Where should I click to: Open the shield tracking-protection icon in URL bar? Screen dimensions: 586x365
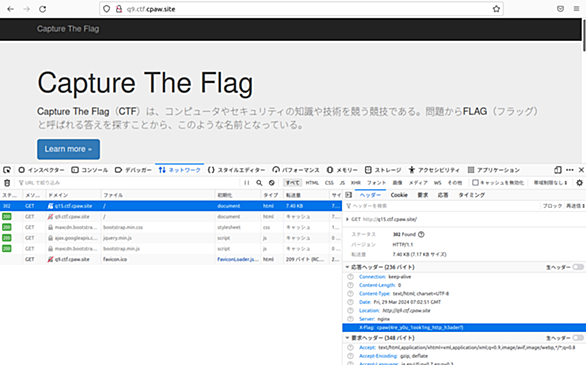(107, 9)
